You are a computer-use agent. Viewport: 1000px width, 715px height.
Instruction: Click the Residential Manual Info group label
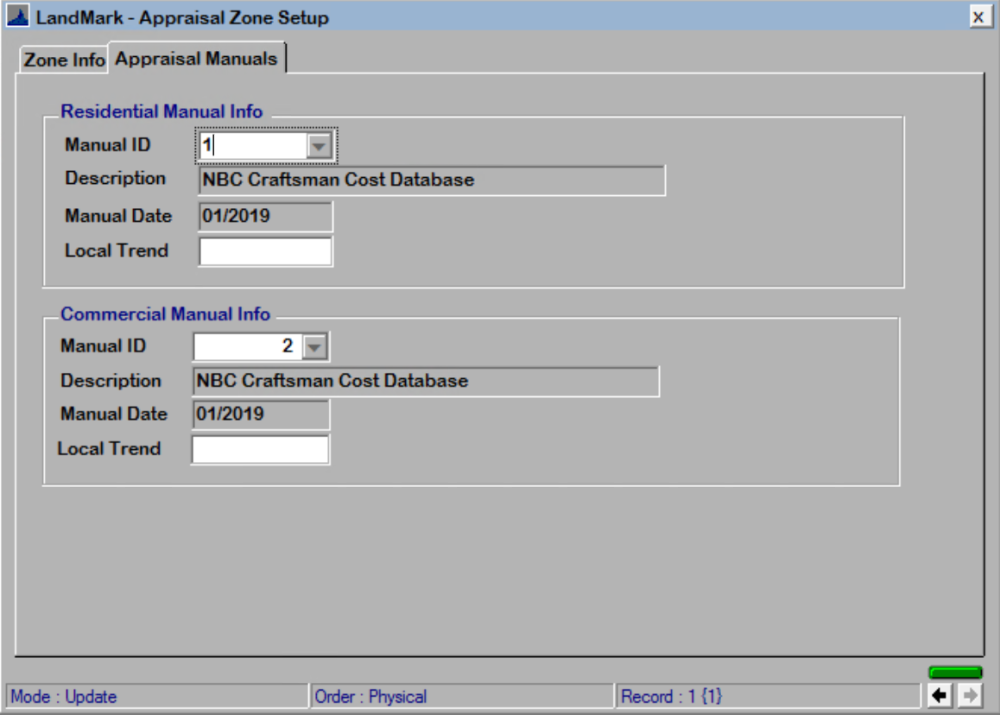[x=161, y=111]
